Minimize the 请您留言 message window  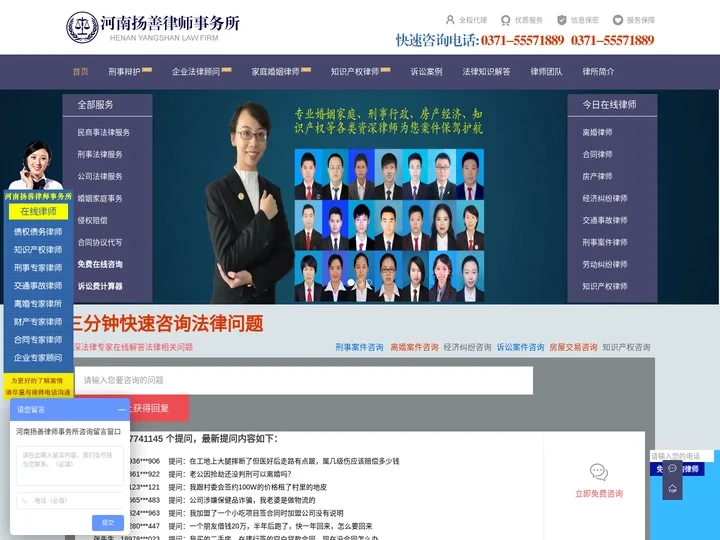[121, 410]
